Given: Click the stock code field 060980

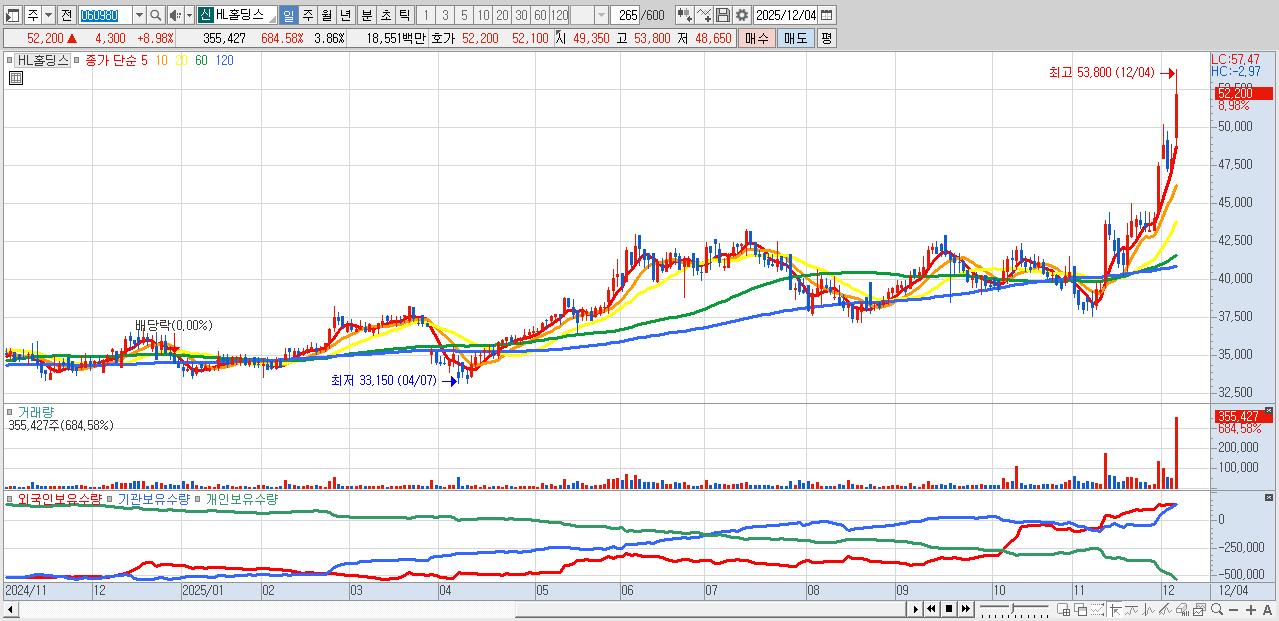Looking at the screenshot, I should click(104, 15).
